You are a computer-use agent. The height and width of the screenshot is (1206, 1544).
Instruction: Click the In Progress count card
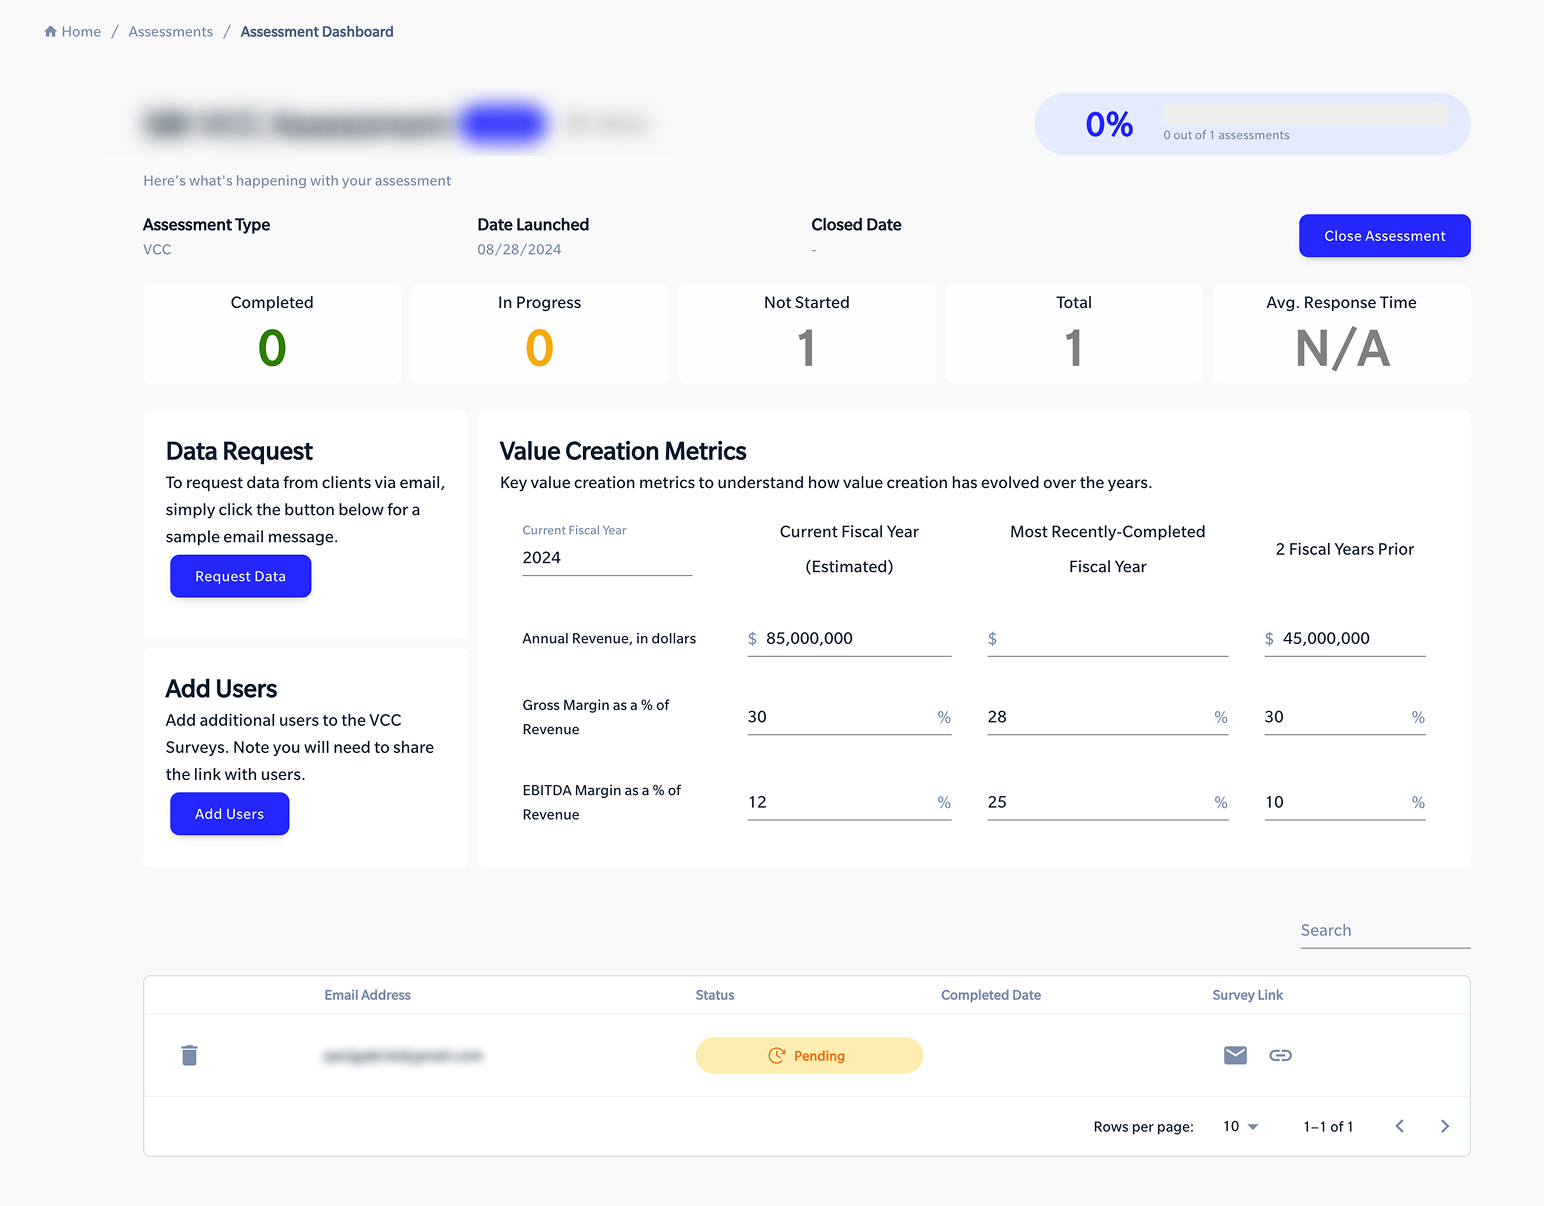click(x=539, y=334)
